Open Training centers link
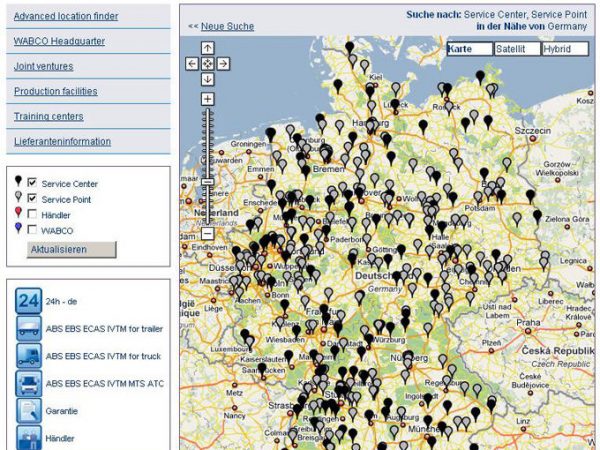This screenshot has height=450, width=600. pyautogui.click(x=49, y=116)
